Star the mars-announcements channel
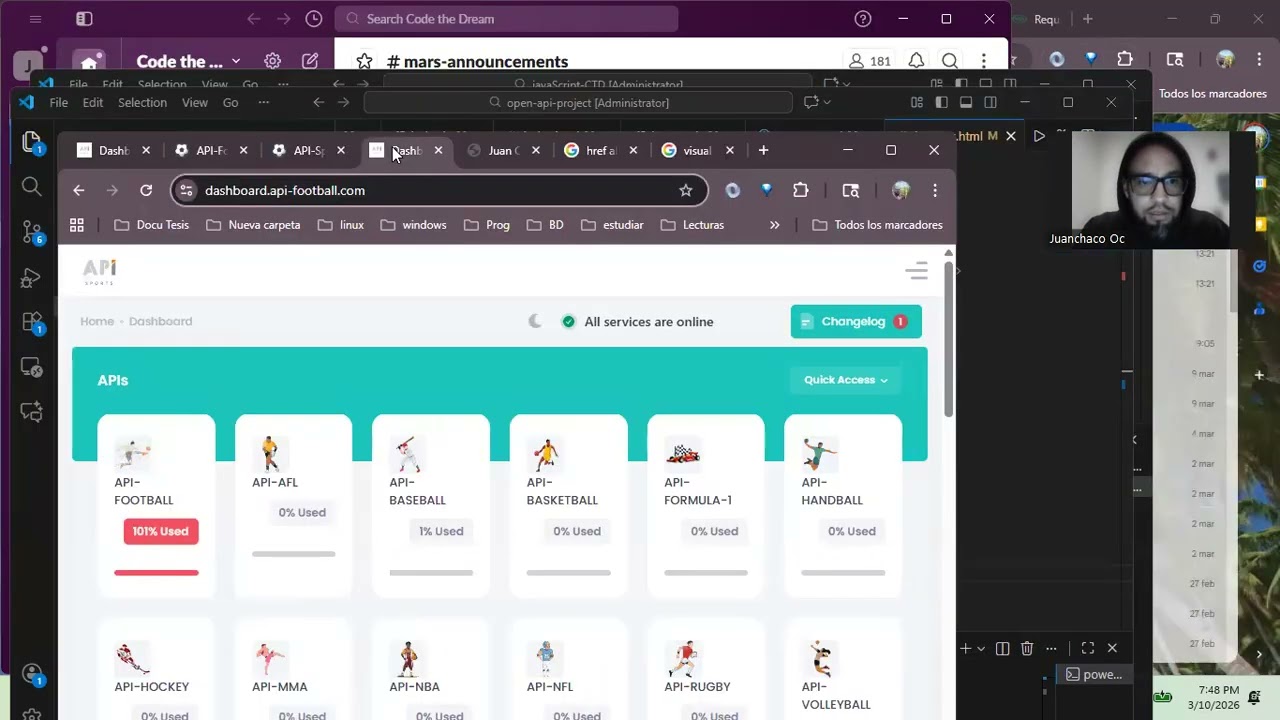 [364, 61]
